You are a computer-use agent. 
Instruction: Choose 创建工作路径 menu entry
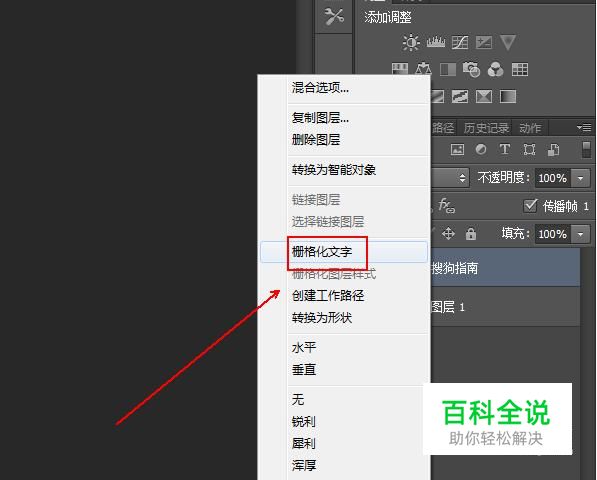click(x=344, y=296)
